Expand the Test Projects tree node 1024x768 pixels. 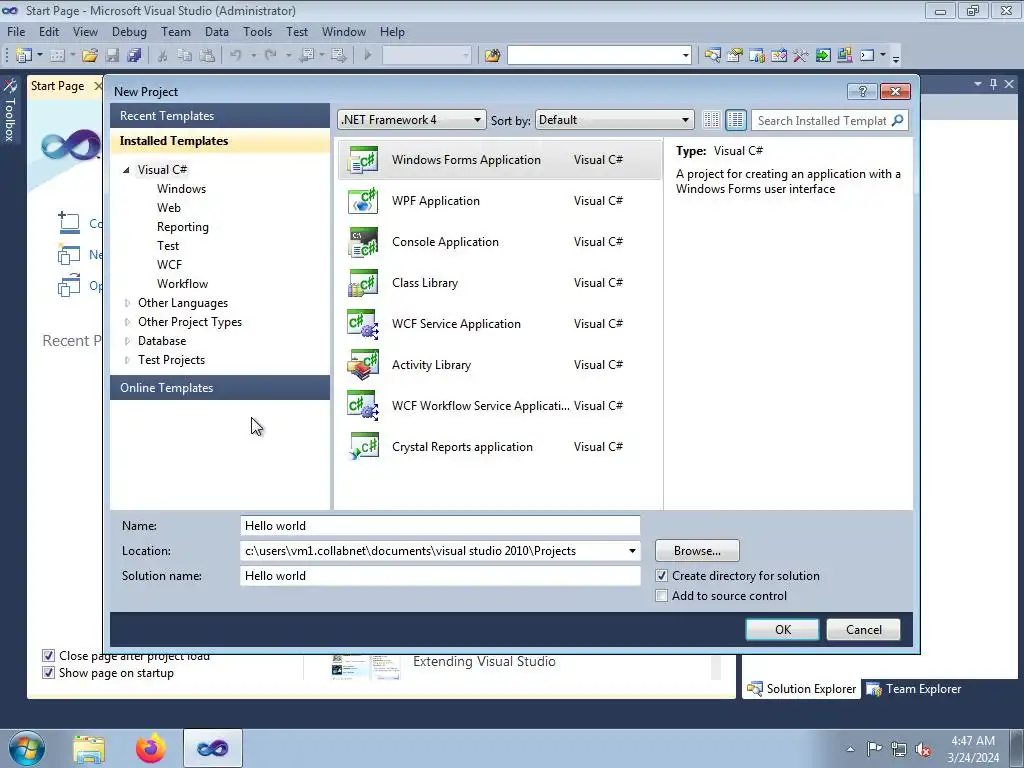click(127, 360)
